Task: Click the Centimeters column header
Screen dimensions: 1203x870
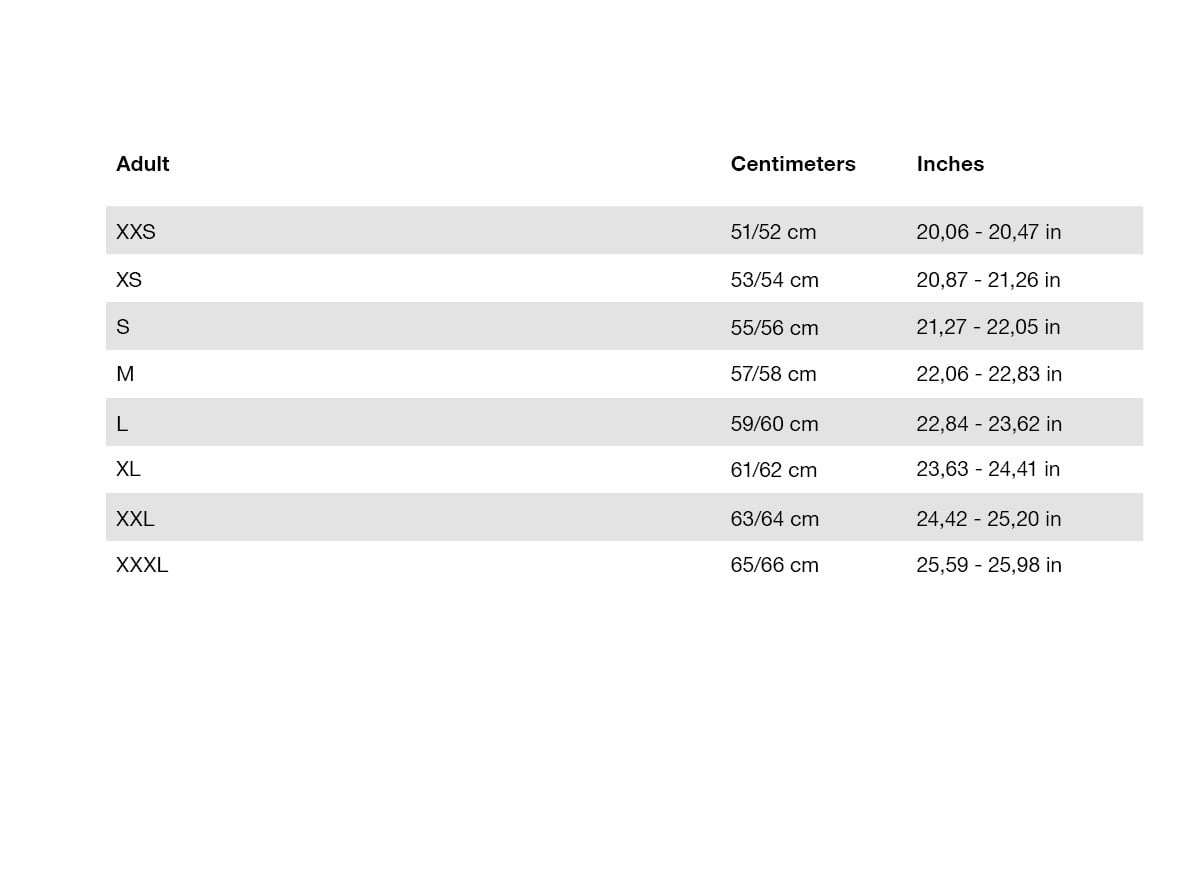Action: tap(793, 164)
